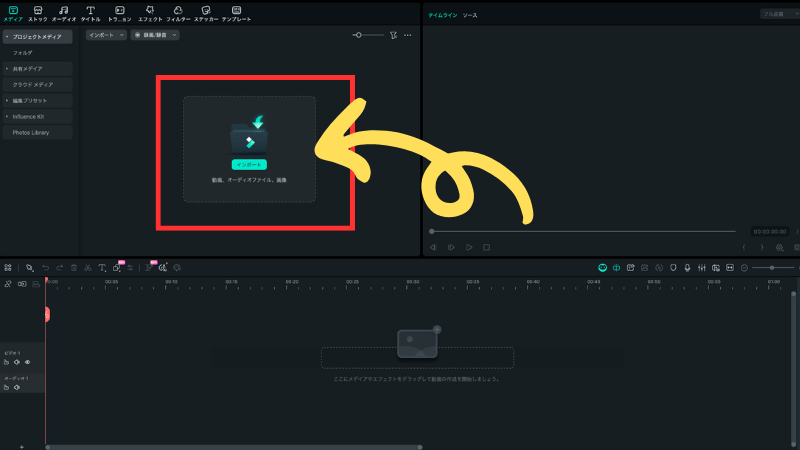
Task: Click the previous frame button
Action: click(x=433, y=247)
